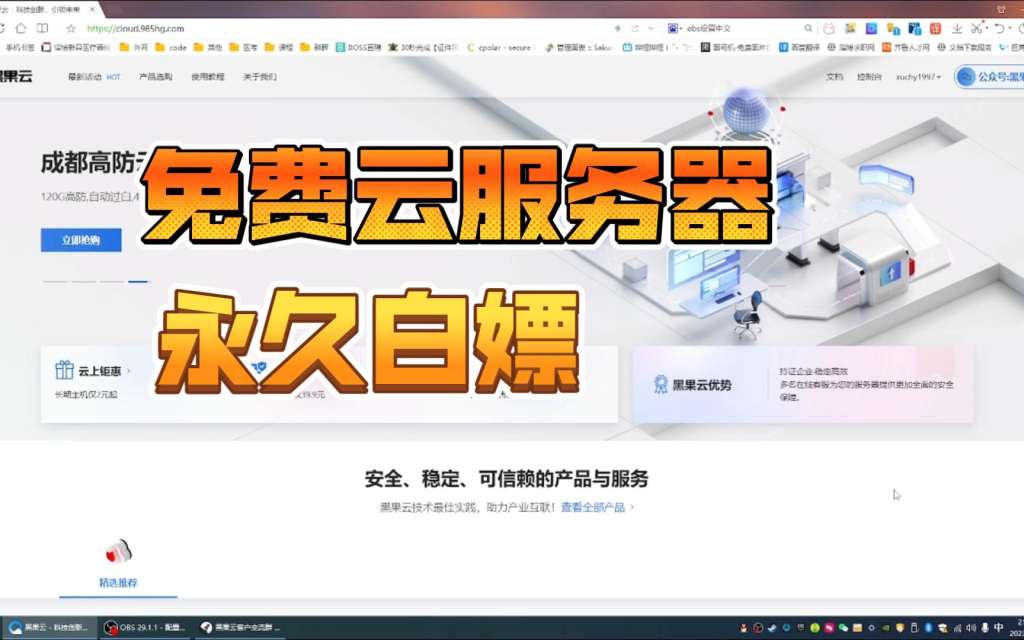Open the 关于我们 menu item
This screenshot has width=1024, height=640.
(x=260, y=76)
